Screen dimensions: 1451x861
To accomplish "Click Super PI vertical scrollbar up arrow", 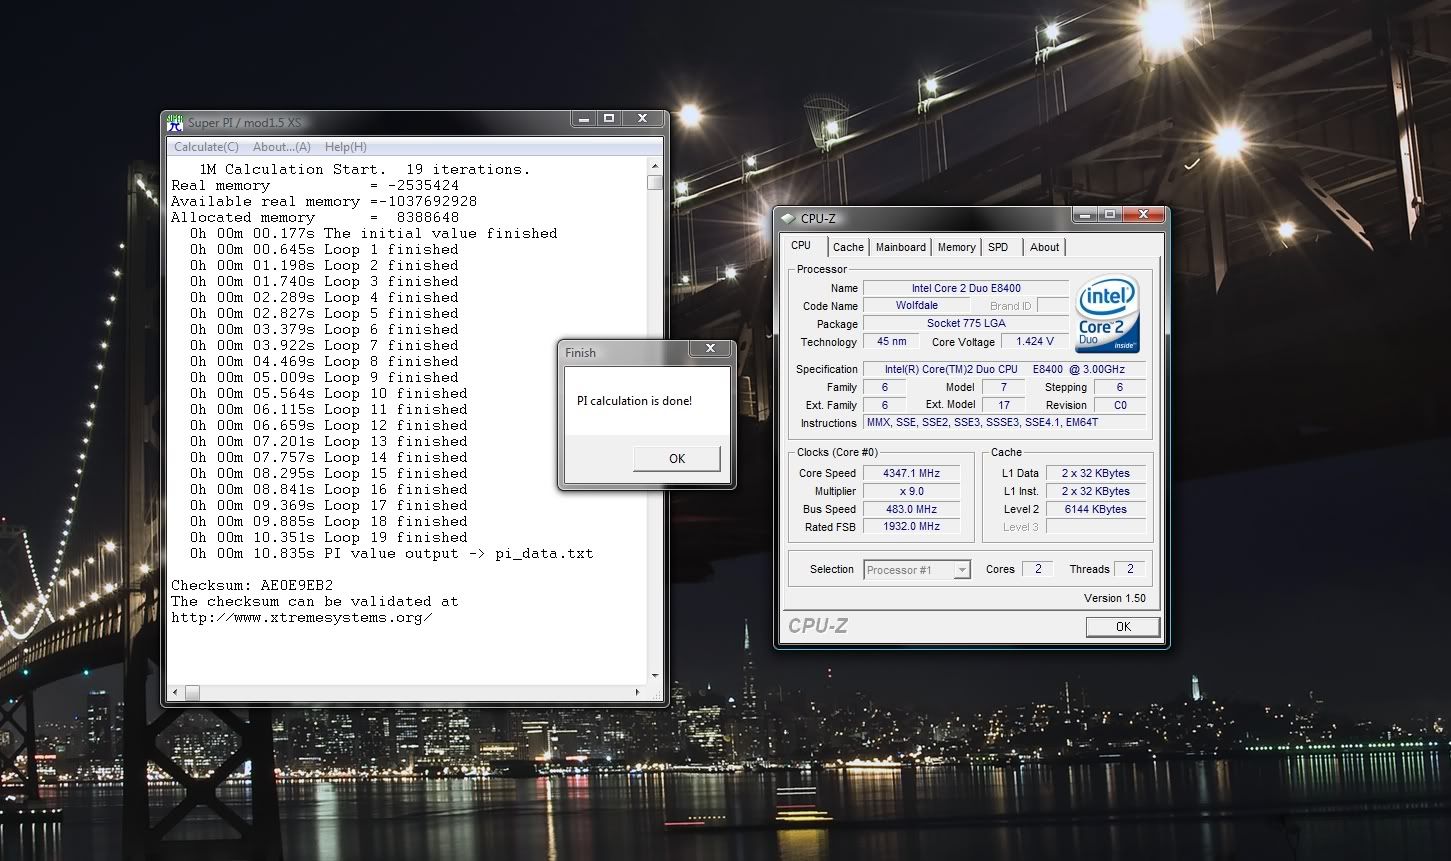I will click(x=655, y=167).
